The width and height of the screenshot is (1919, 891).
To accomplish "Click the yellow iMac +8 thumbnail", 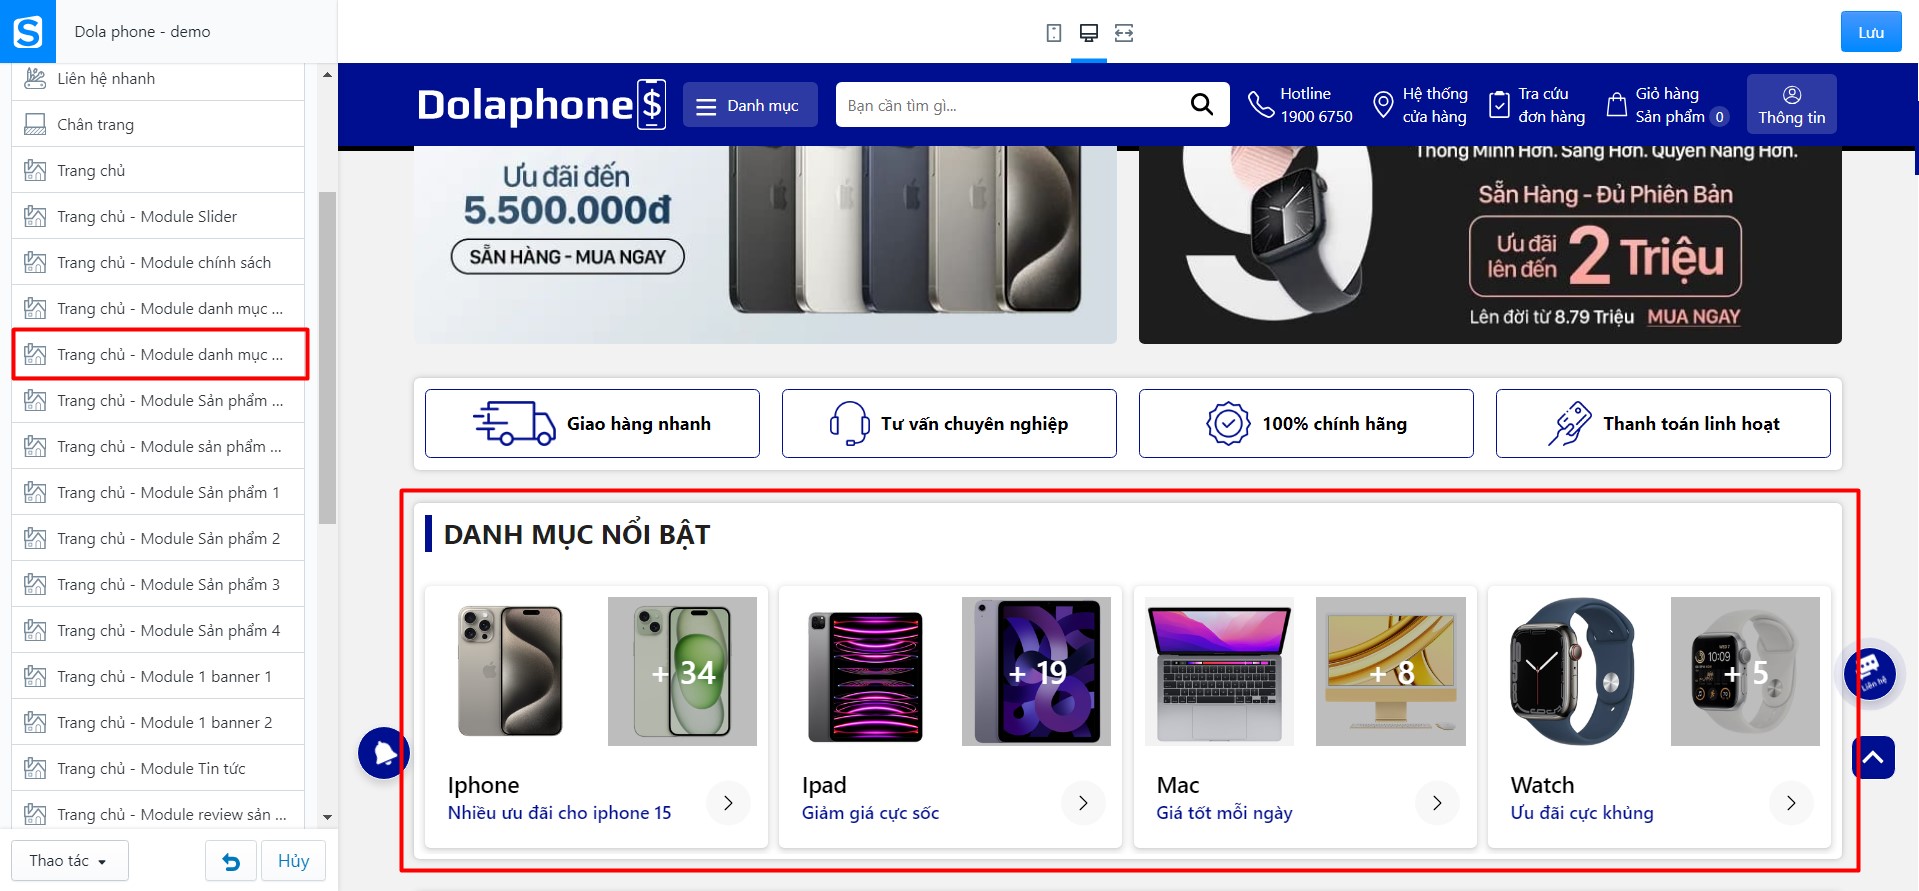I will click(1390, 671).
